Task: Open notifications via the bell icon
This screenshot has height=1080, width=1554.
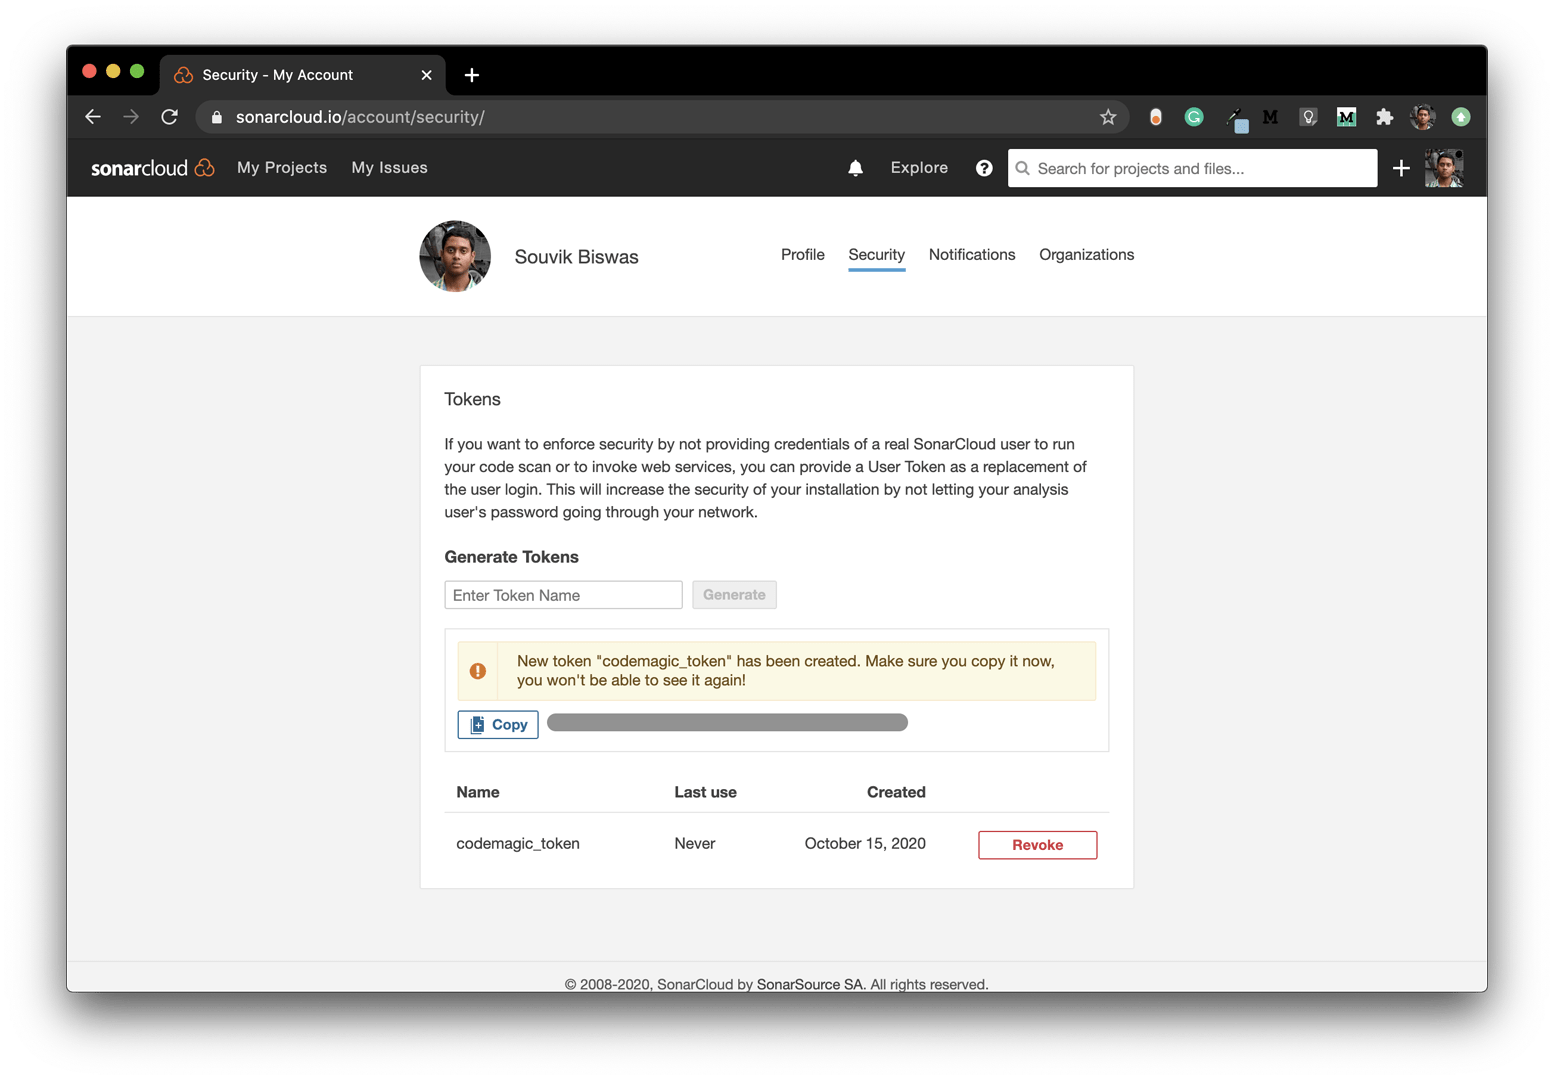Action: click(855, 167)
